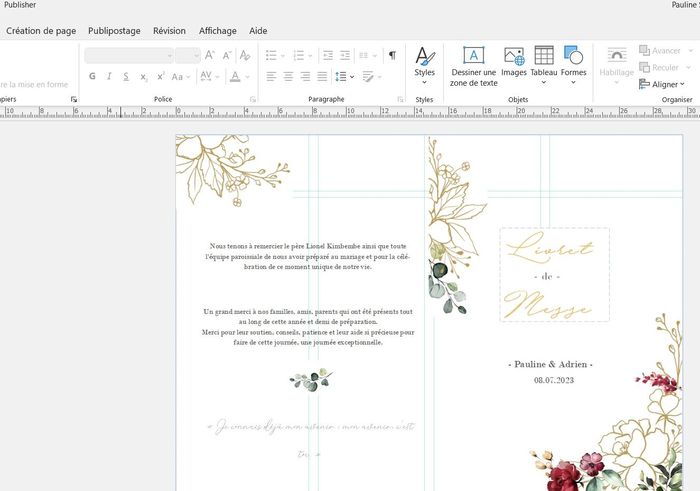700x491 pixels.
Task: Align the text to the left
Action: coord(271,77)
